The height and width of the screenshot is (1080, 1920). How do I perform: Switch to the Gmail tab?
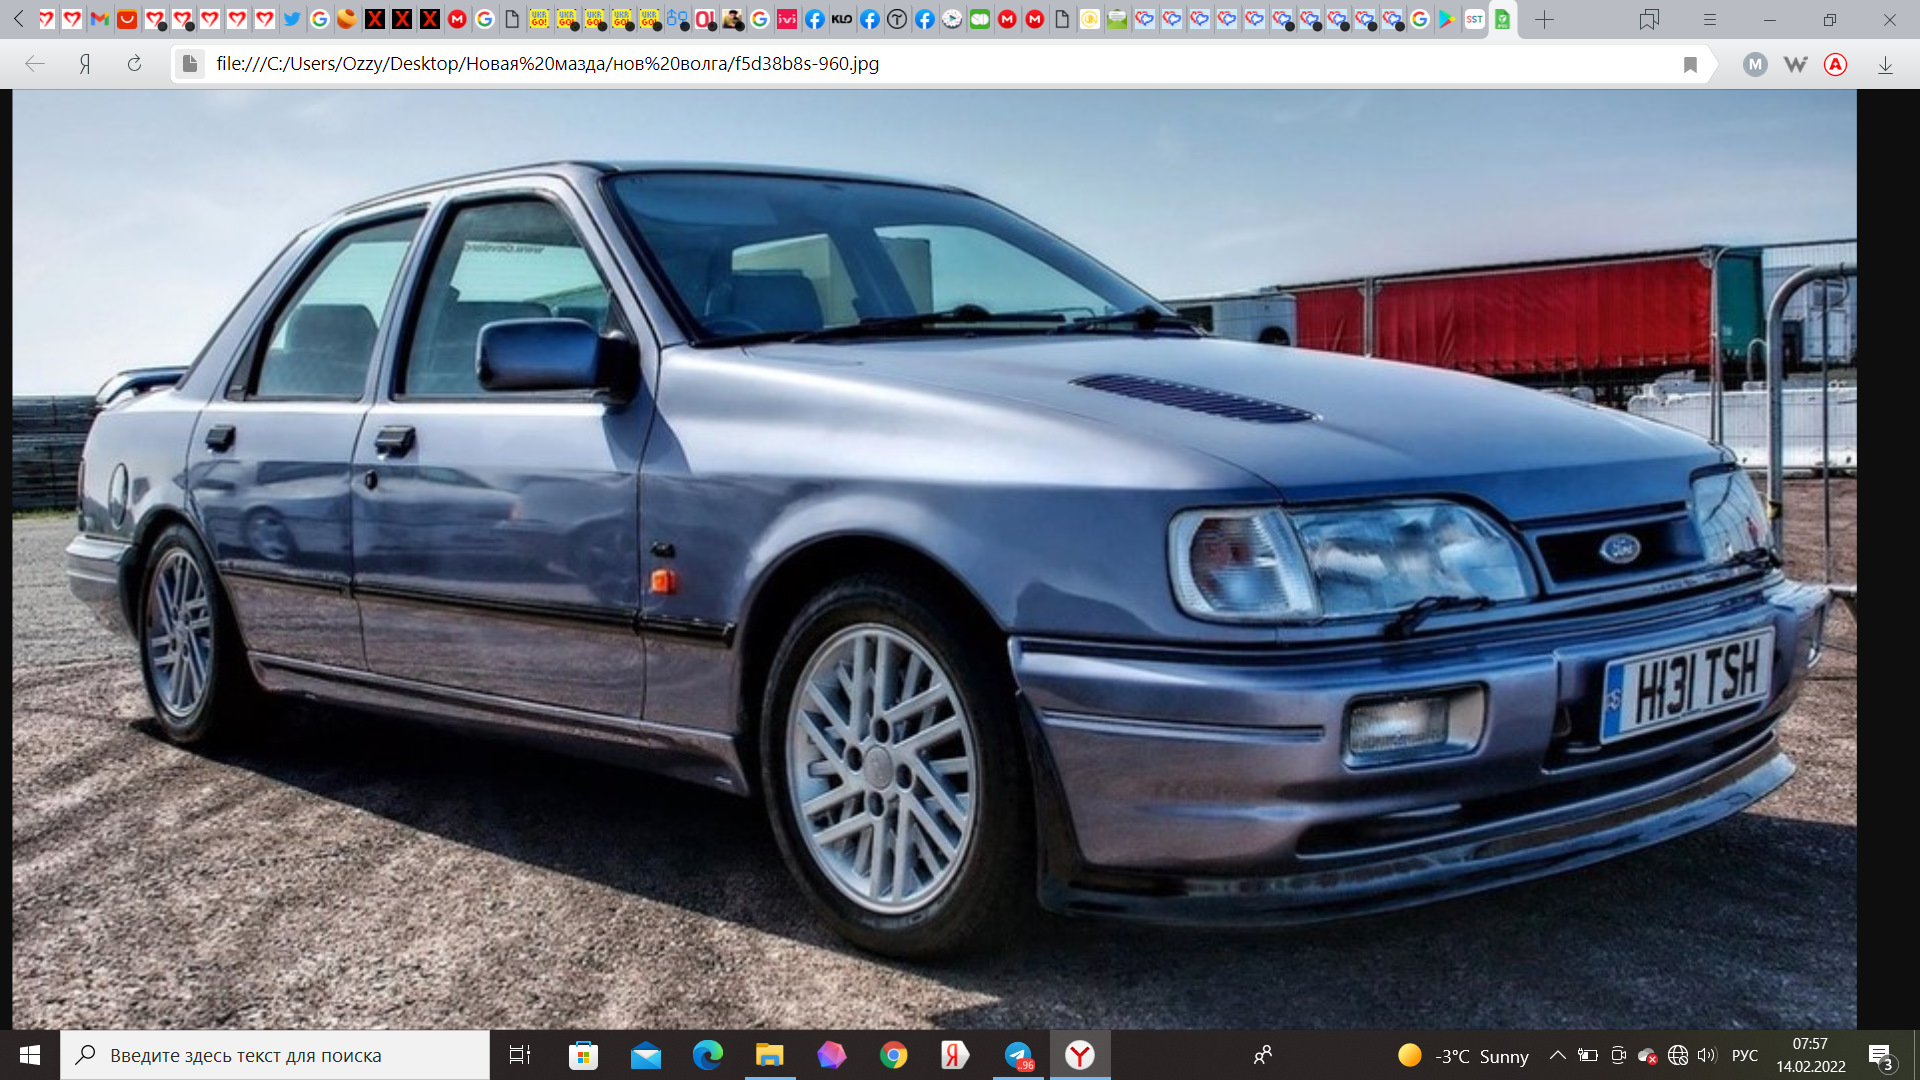point(99,19)
